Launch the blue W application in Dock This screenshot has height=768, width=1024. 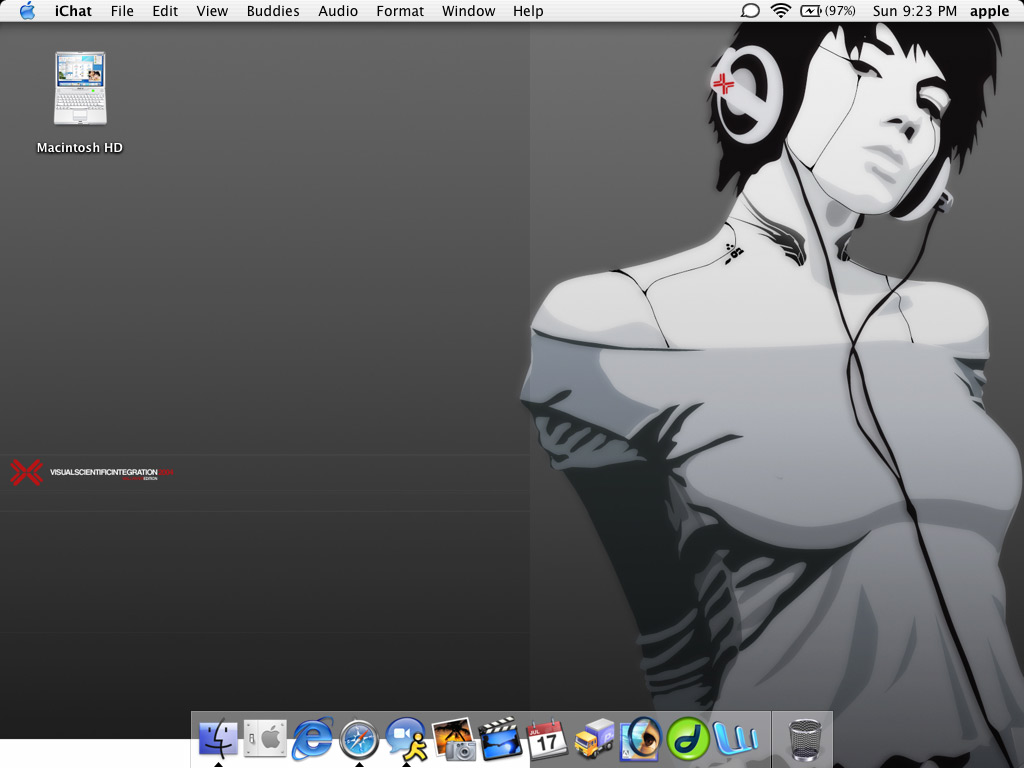735,739
